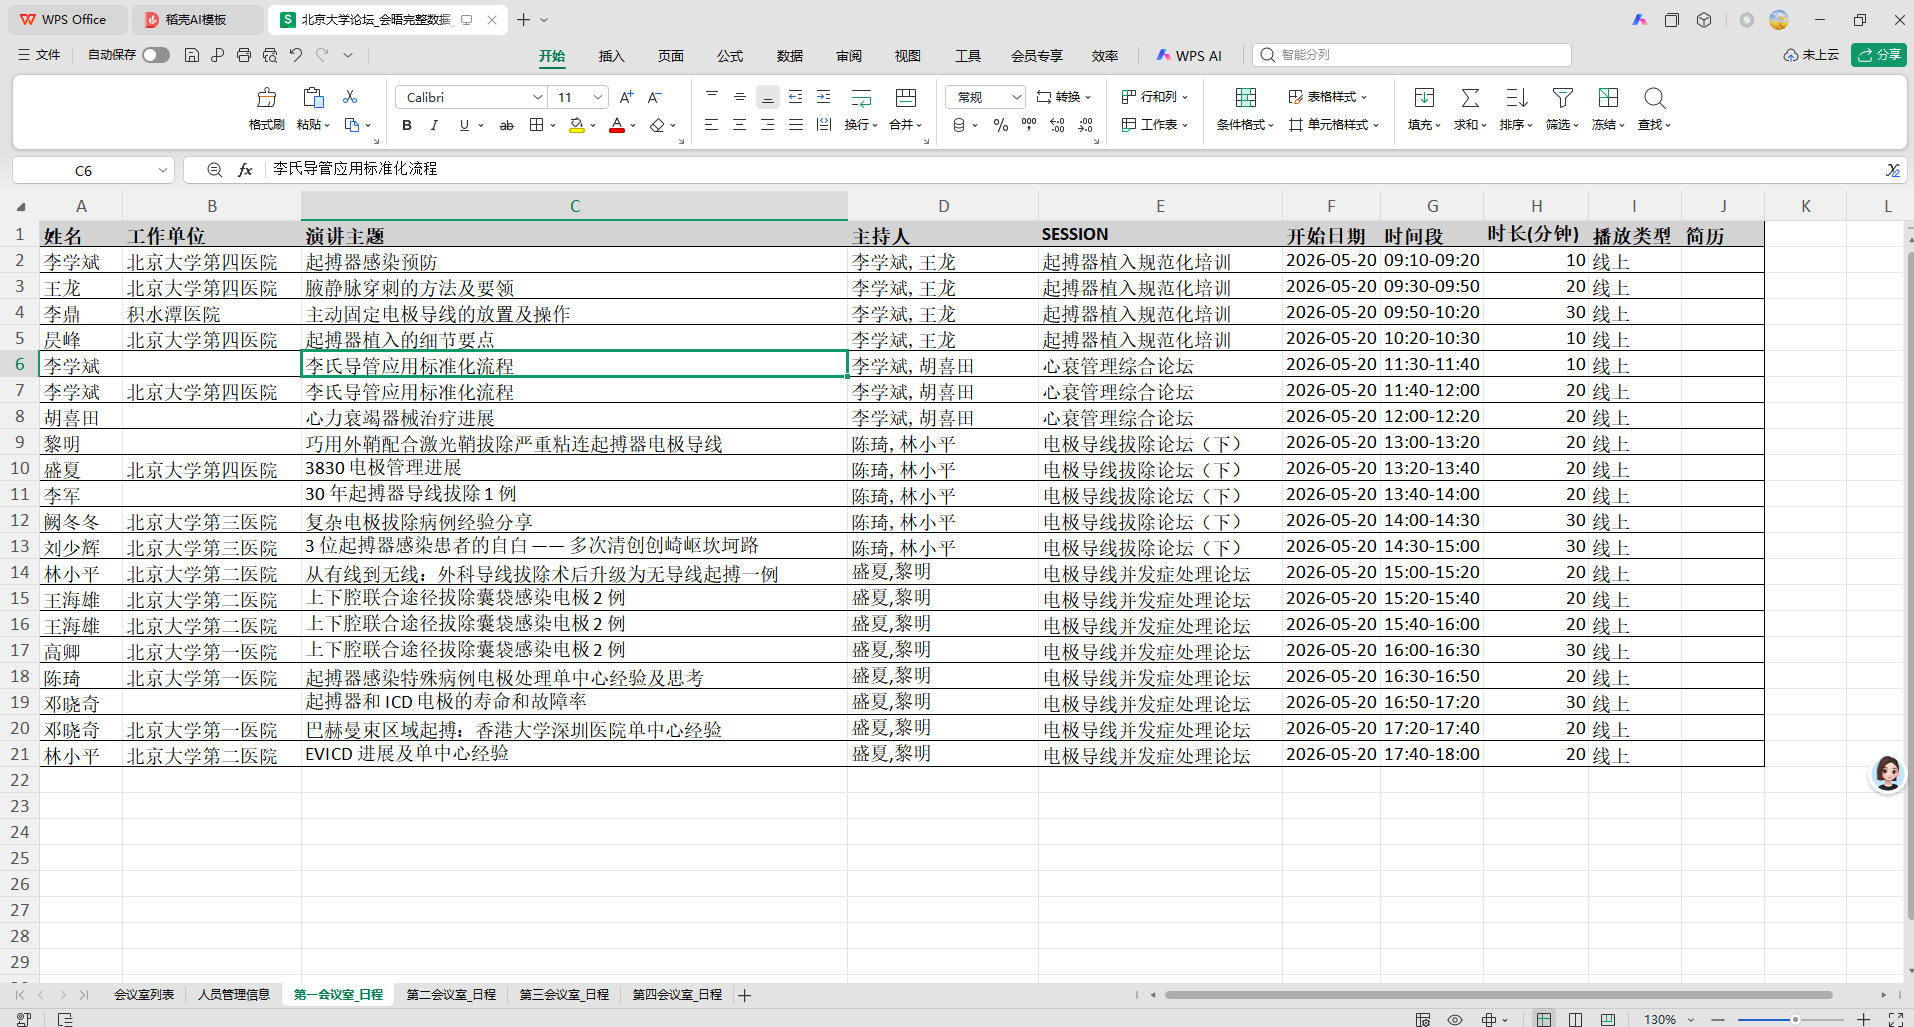Click the Merge cells (合并) icon
This screenshot has height=1027, width=1914.
pos(906,98)
